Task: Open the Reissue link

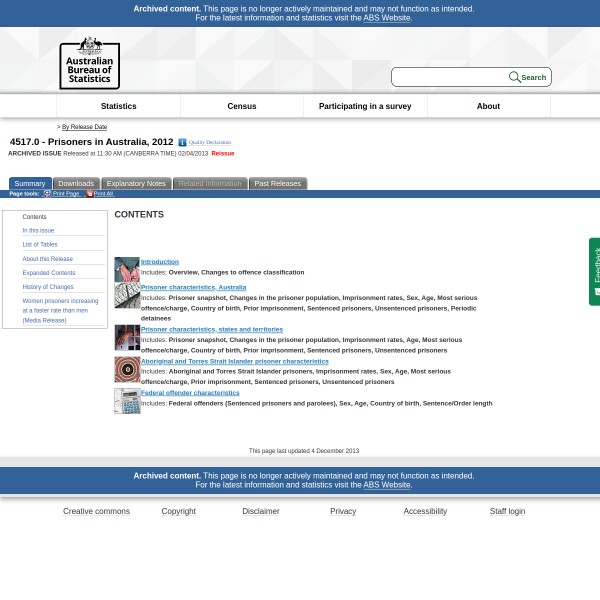Action: coord(222,154)
